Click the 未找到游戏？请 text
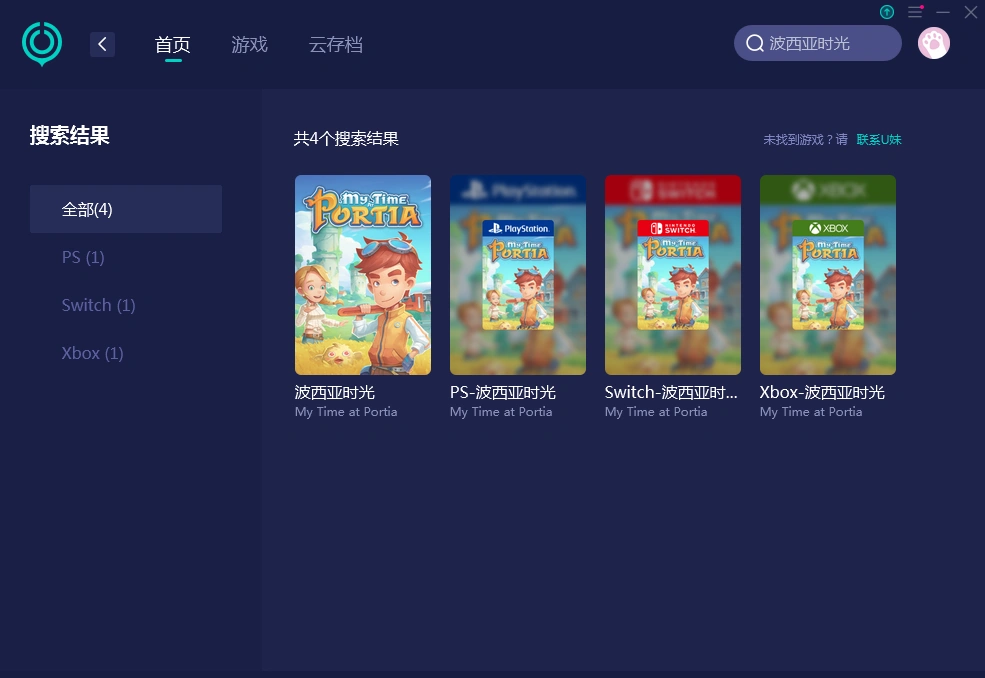985x678 pixels. (x=805, y=139)
